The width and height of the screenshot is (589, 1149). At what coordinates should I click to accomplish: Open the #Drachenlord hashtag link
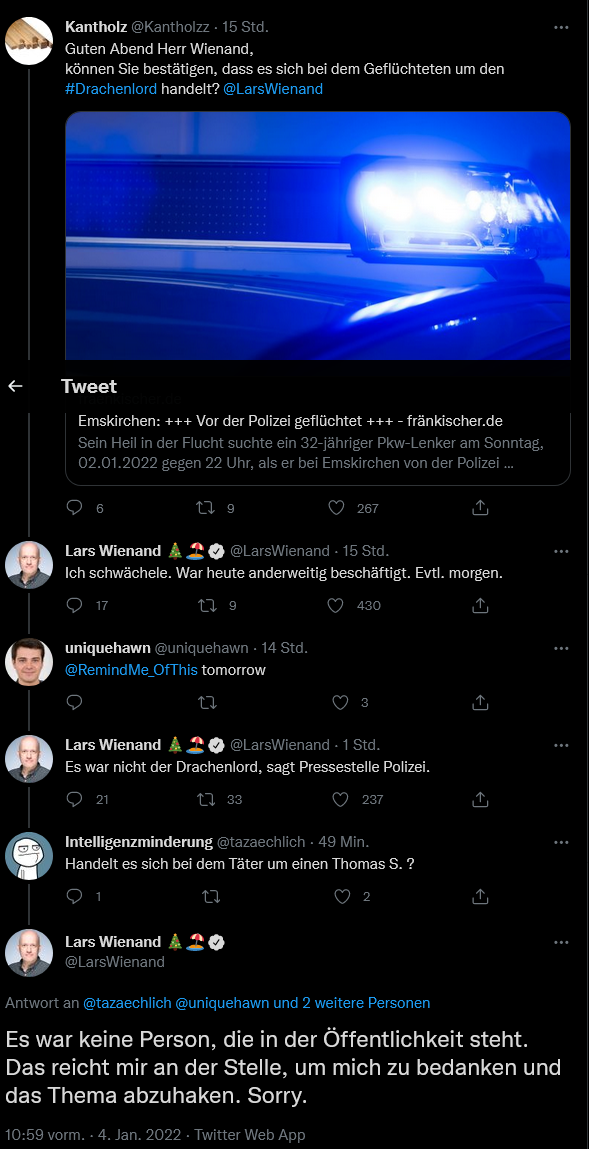111,89
